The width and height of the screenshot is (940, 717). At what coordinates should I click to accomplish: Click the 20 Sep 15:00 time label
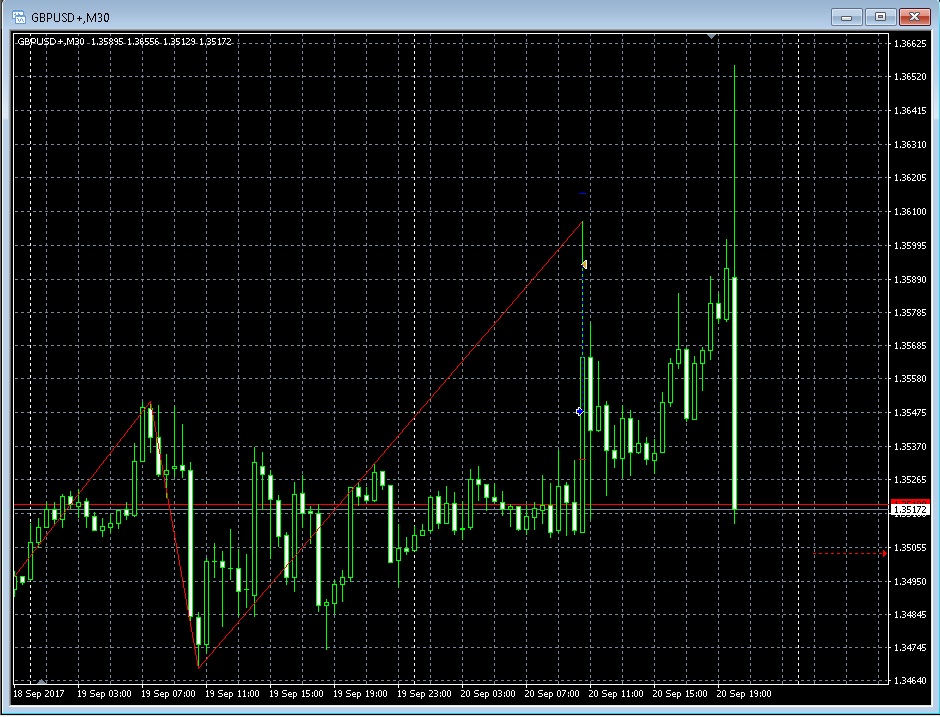(x=680, y=694)
